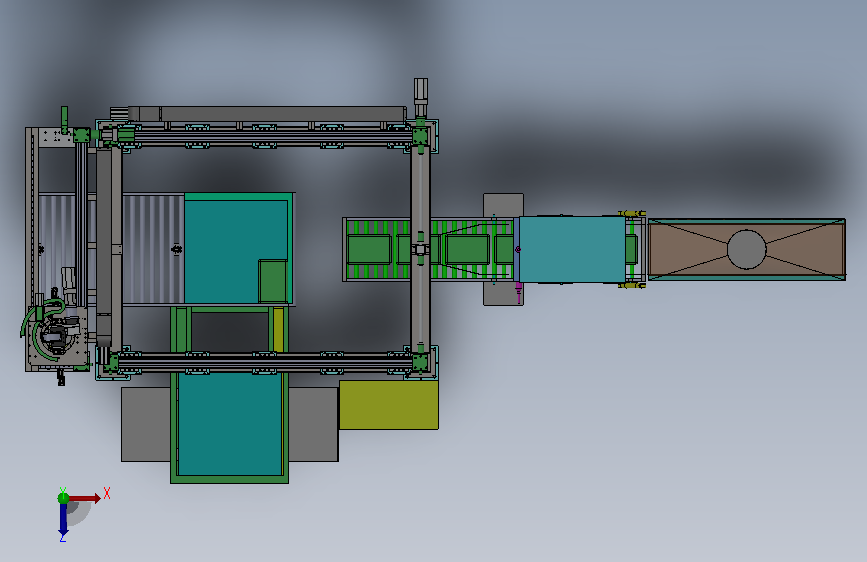Select the leftmost green box on roller conveyor
867x562 pixels.
[369, 249]
